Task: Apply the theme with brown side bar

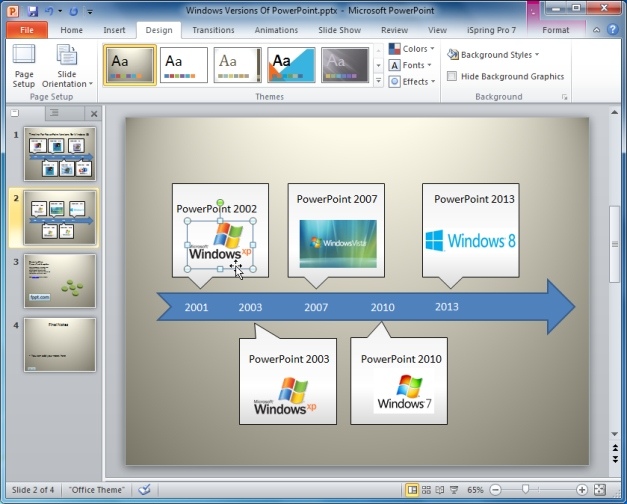Action: [238, 65]
